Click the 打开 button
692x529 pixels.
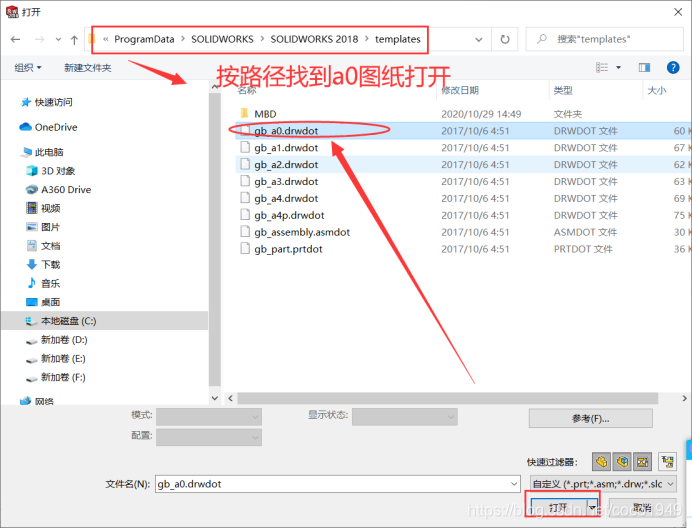point(558,507)
